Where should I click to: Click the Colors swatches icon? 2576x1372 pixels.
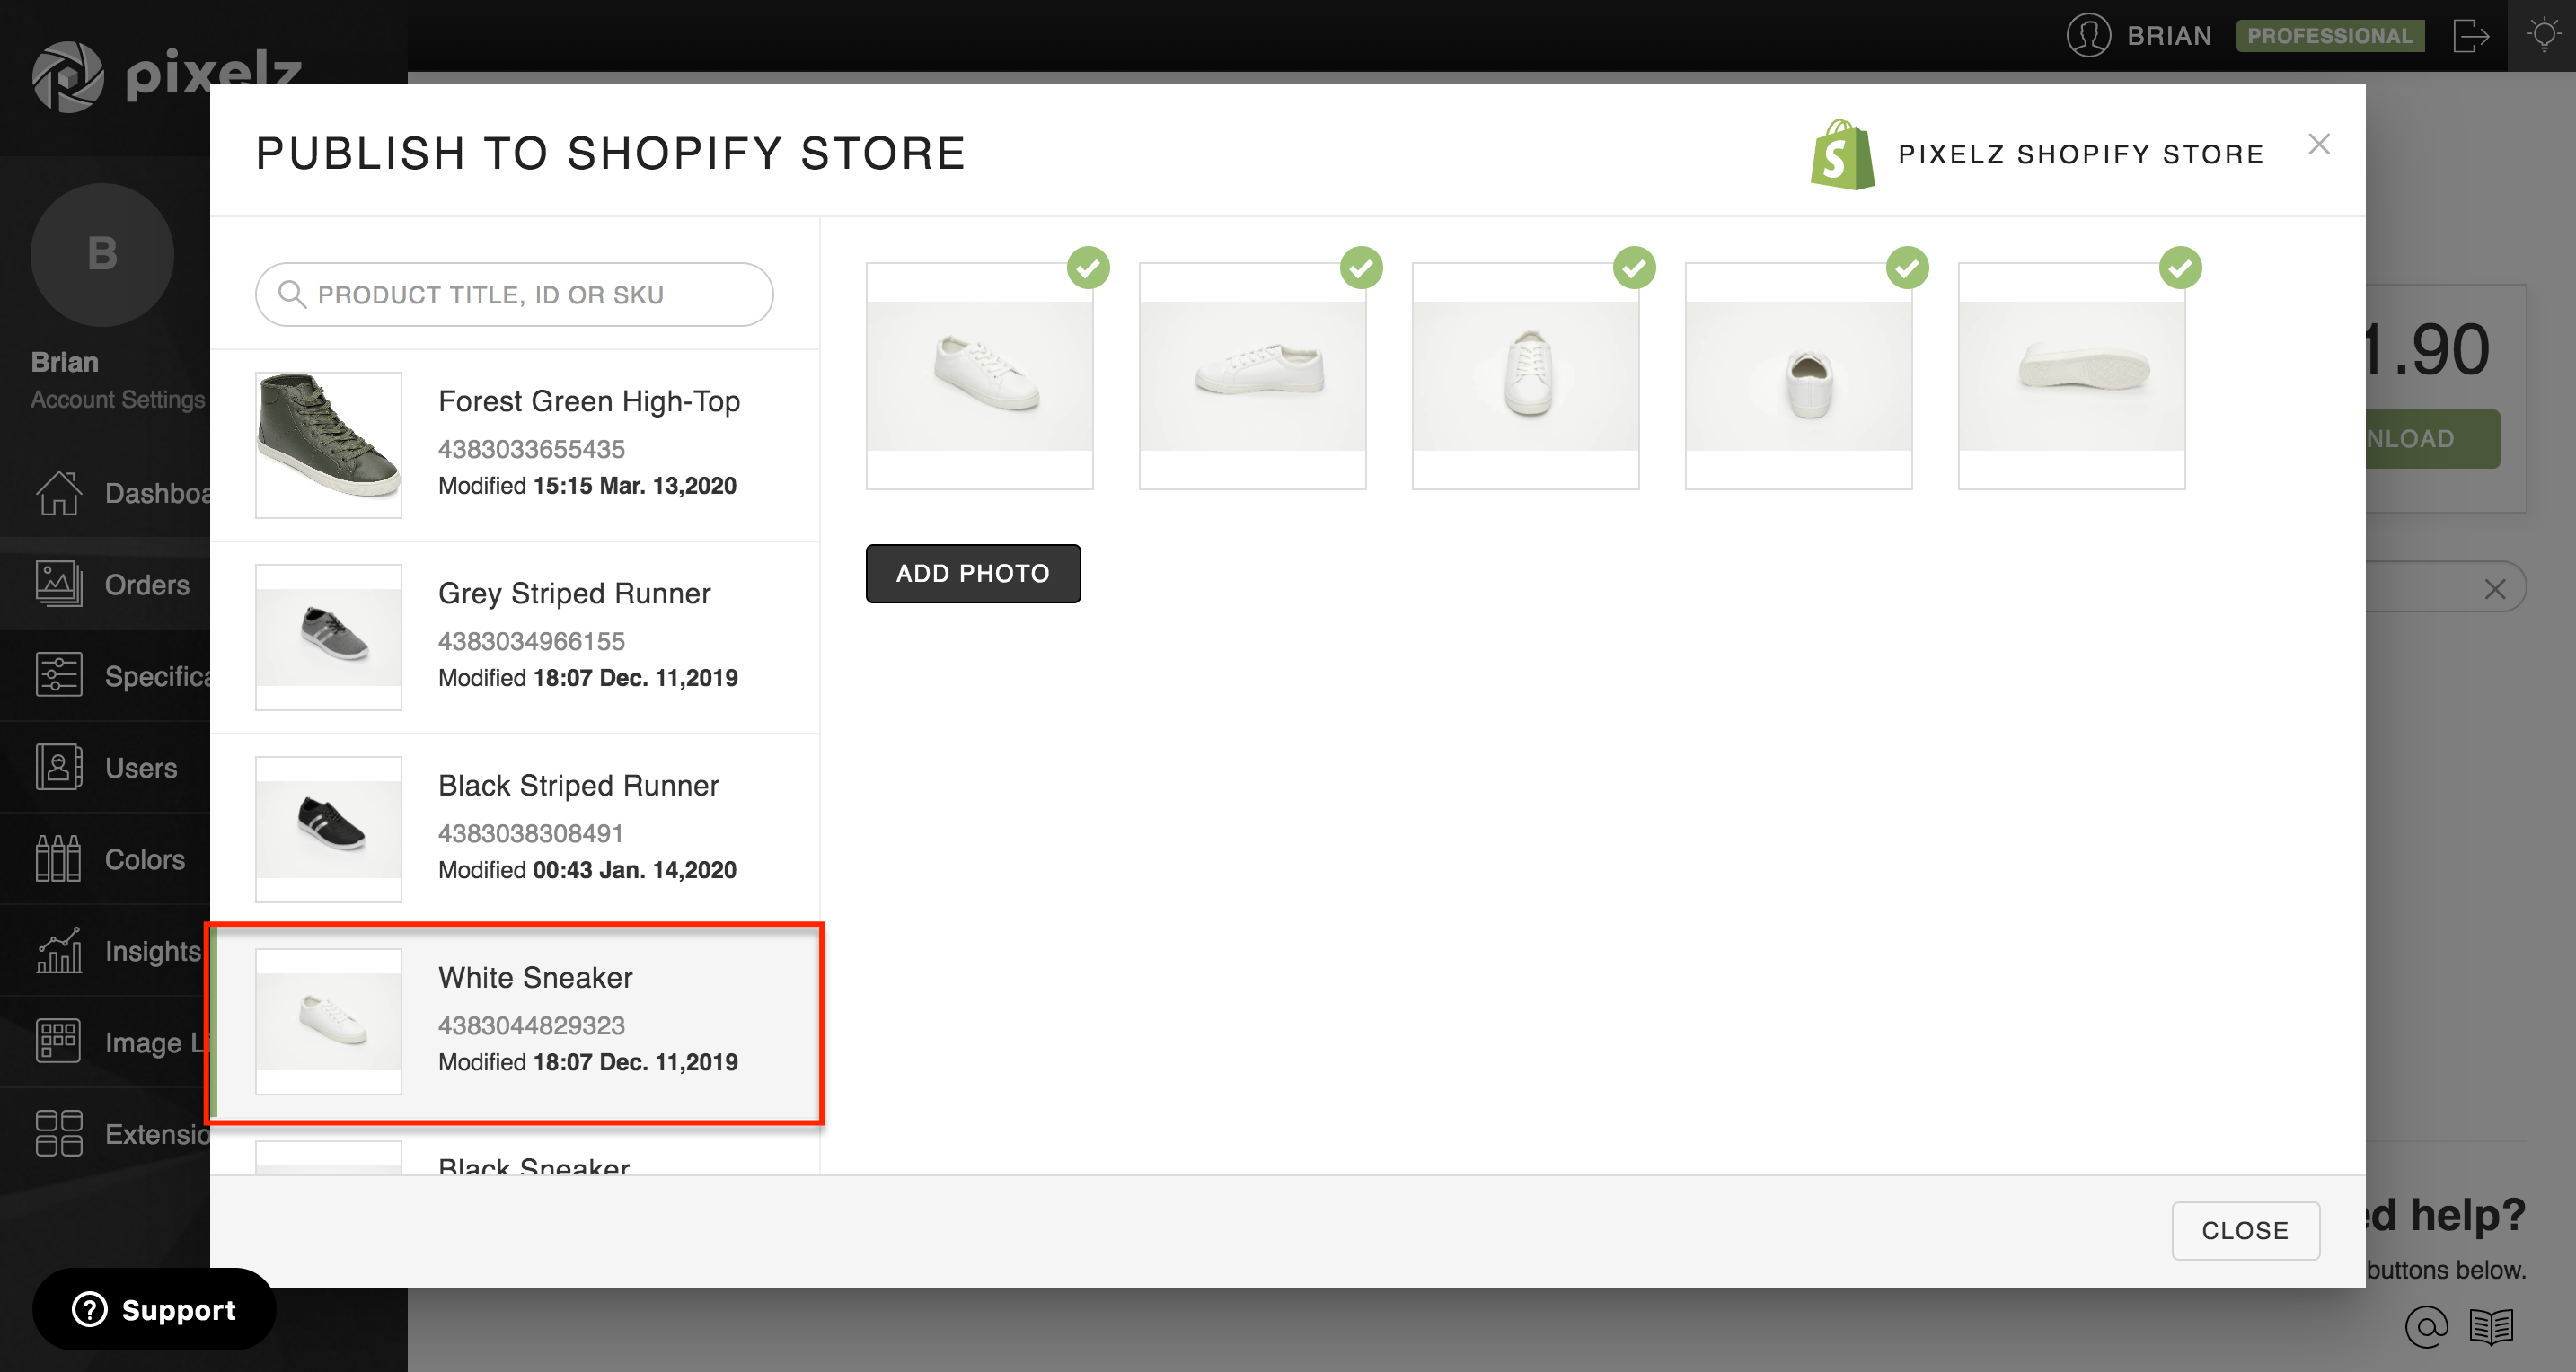[58, 859]
